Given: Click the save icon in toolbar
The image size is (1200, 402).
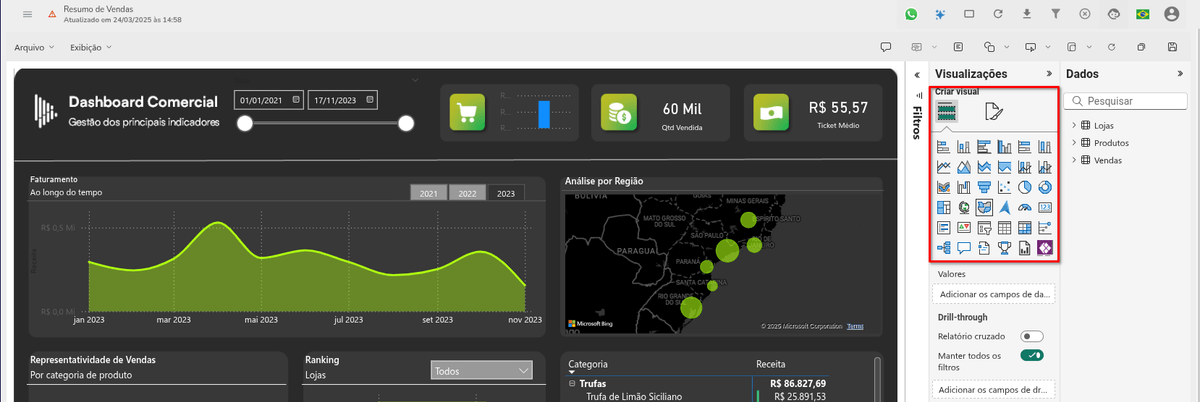Looking at the screenshot, I should click(1172, 47).
